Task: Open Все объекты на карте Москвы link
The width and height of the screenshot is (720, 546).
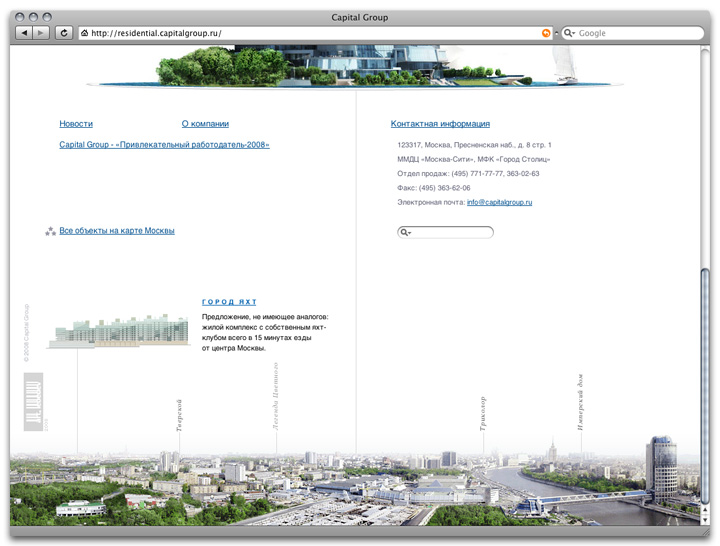Action: (x=117, y=231)
